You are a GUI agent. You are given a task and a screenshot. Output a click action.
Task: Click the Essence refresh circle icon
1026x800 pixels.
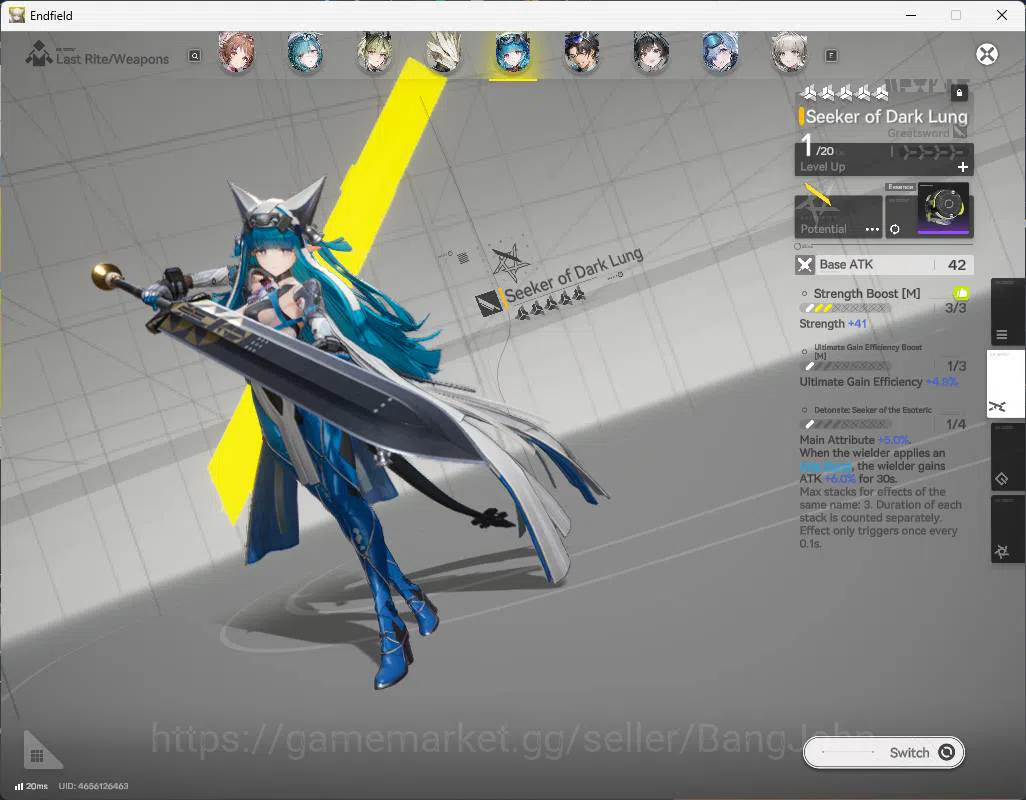[x=894, y=229]
